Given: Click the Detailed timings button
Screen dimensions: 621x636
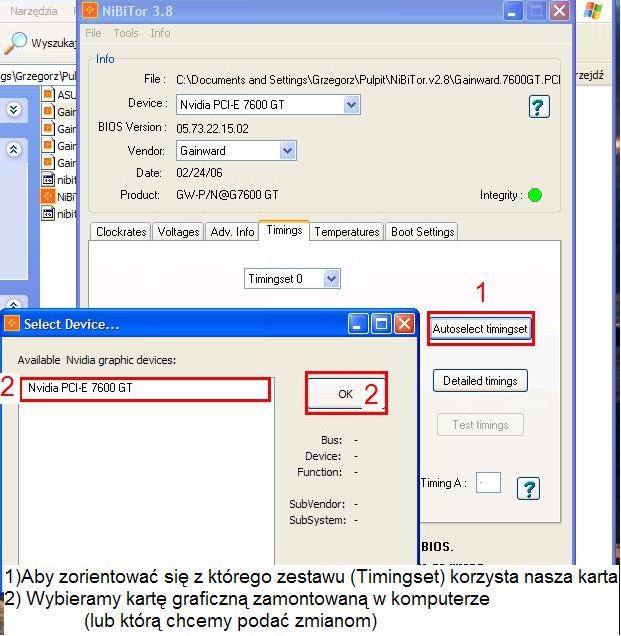Looking at the screenshot, I should point(480,381).
